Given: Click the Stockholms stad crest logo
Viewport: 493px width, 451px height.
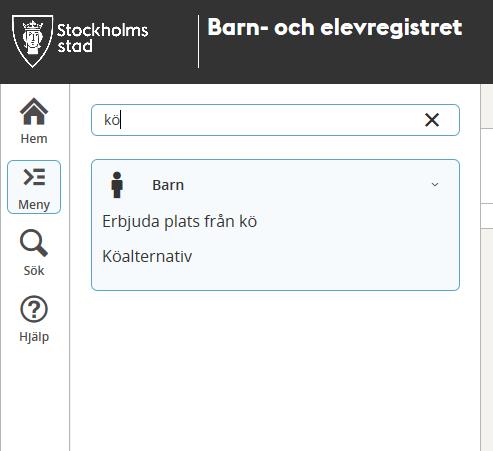Looking at the screenshot, I should tap(32, 41).
